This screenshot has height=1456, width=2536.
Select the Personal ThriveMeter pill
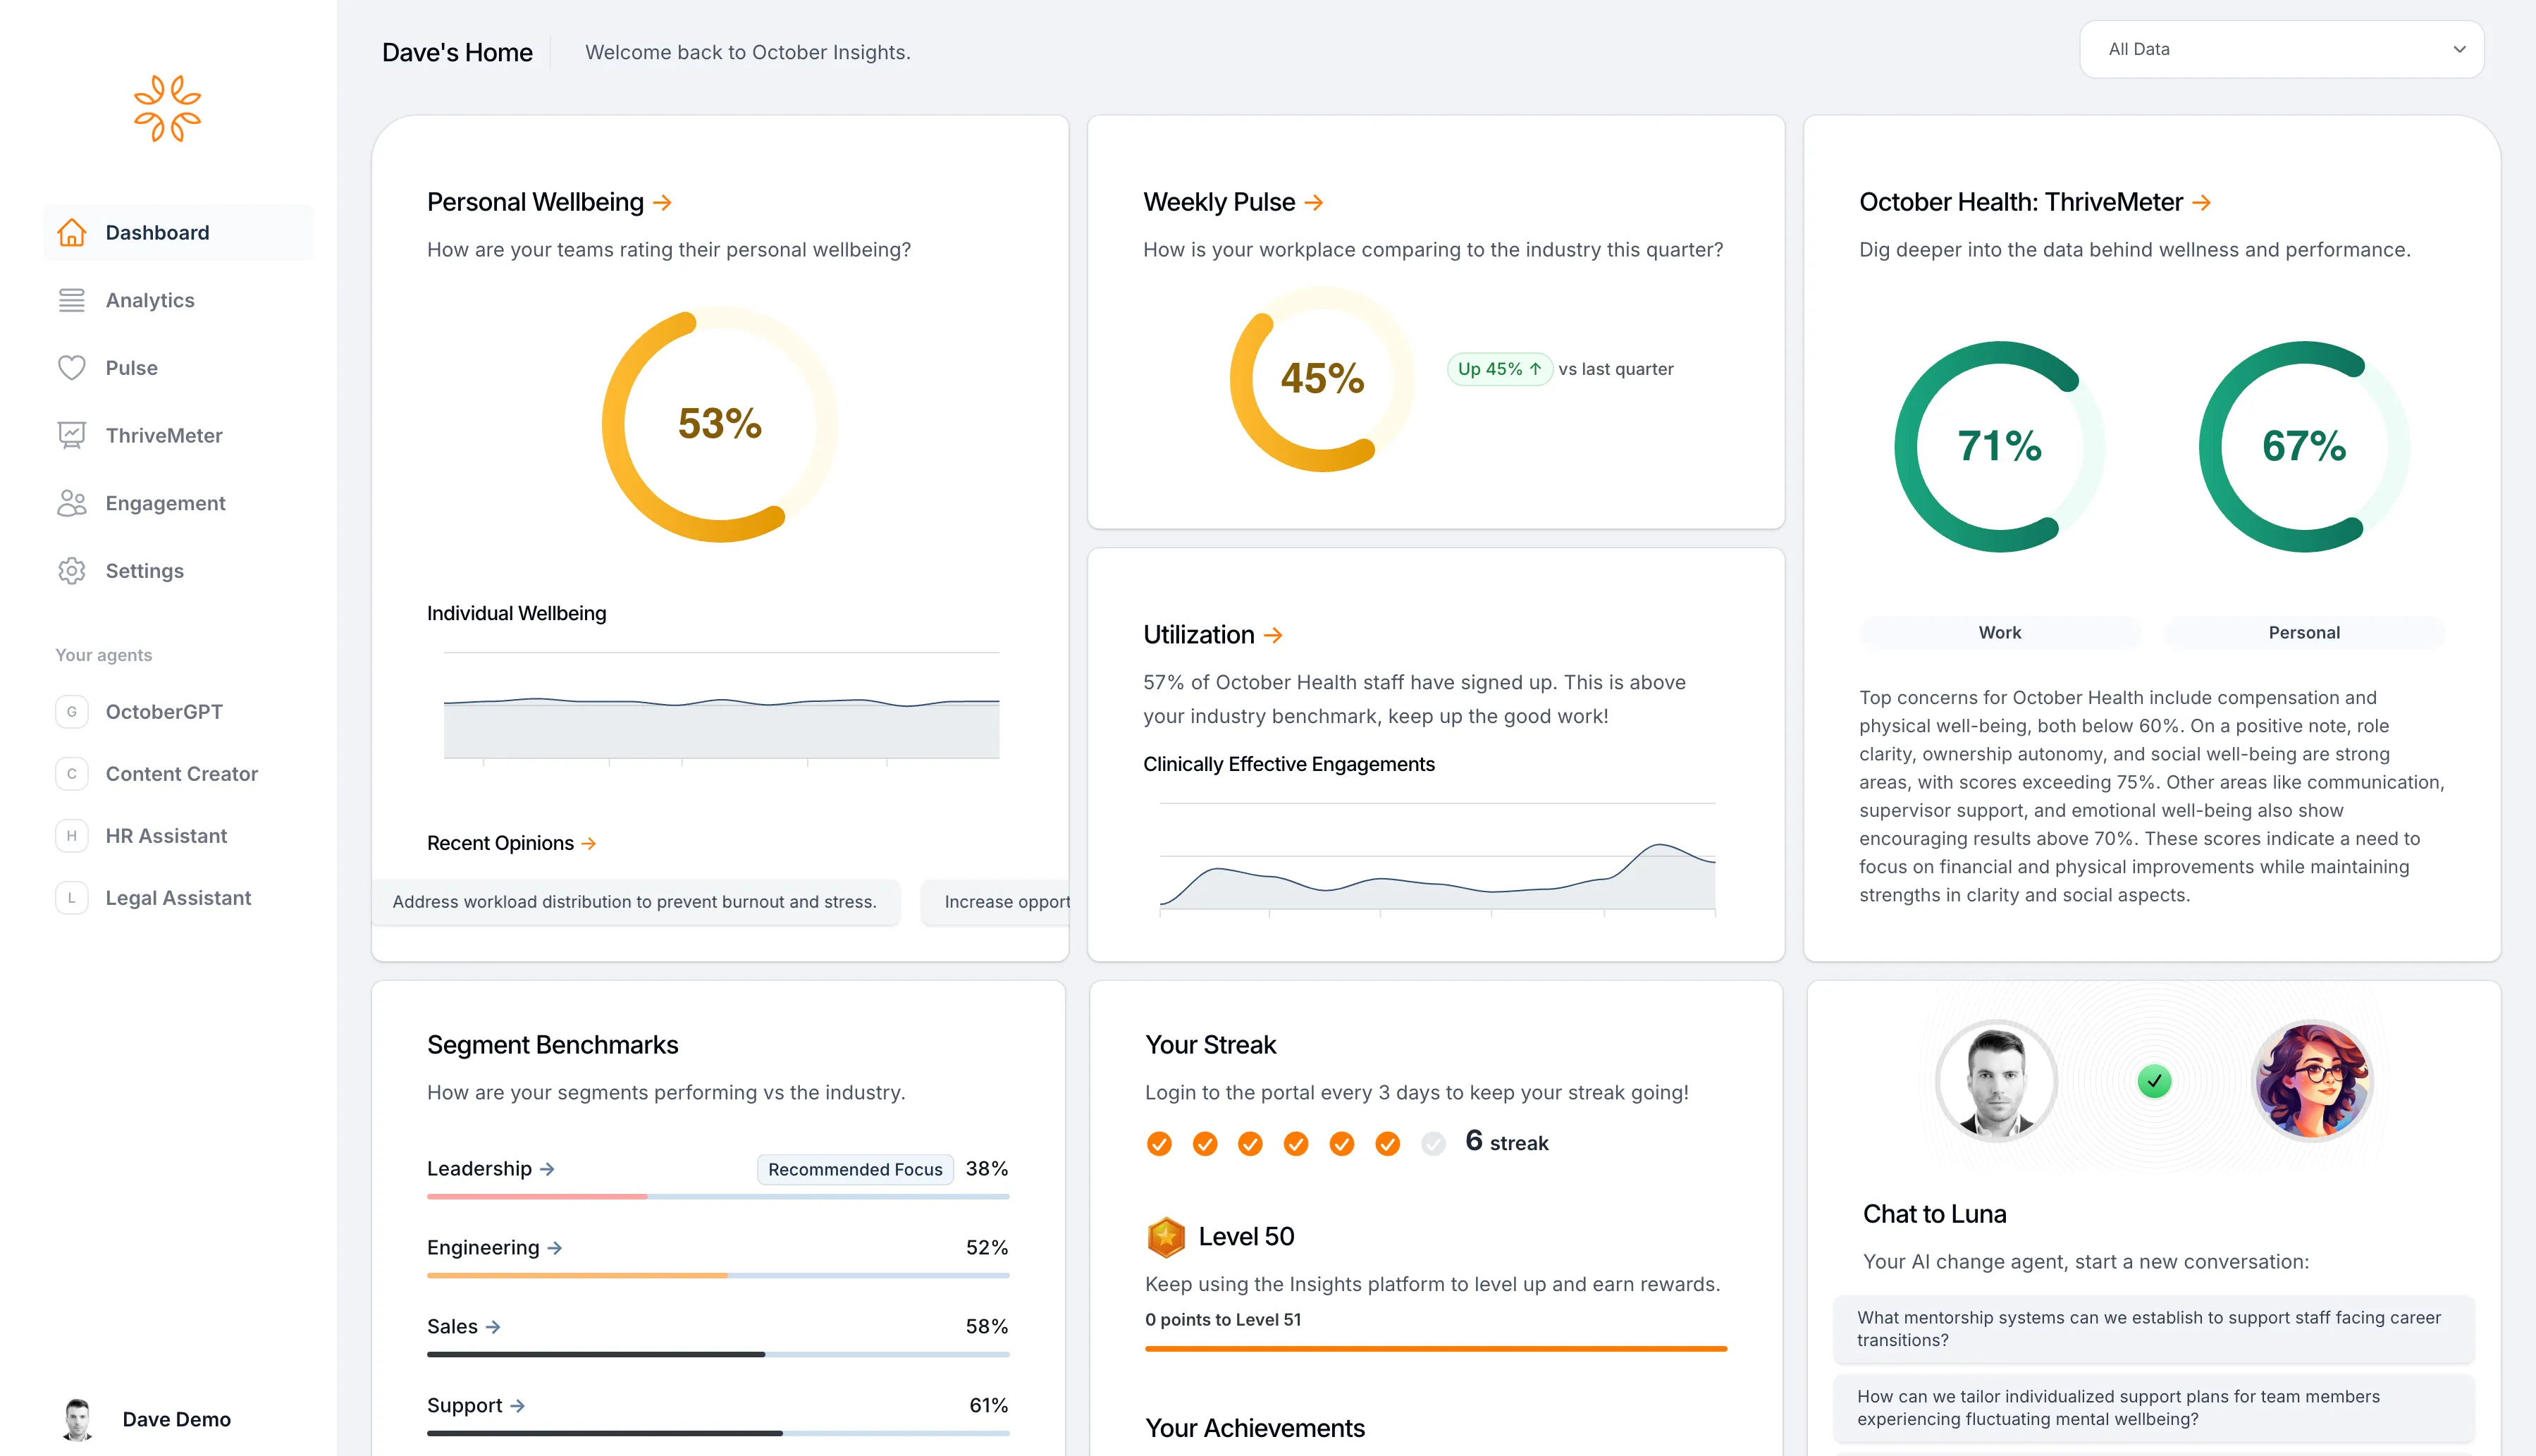2304,632
